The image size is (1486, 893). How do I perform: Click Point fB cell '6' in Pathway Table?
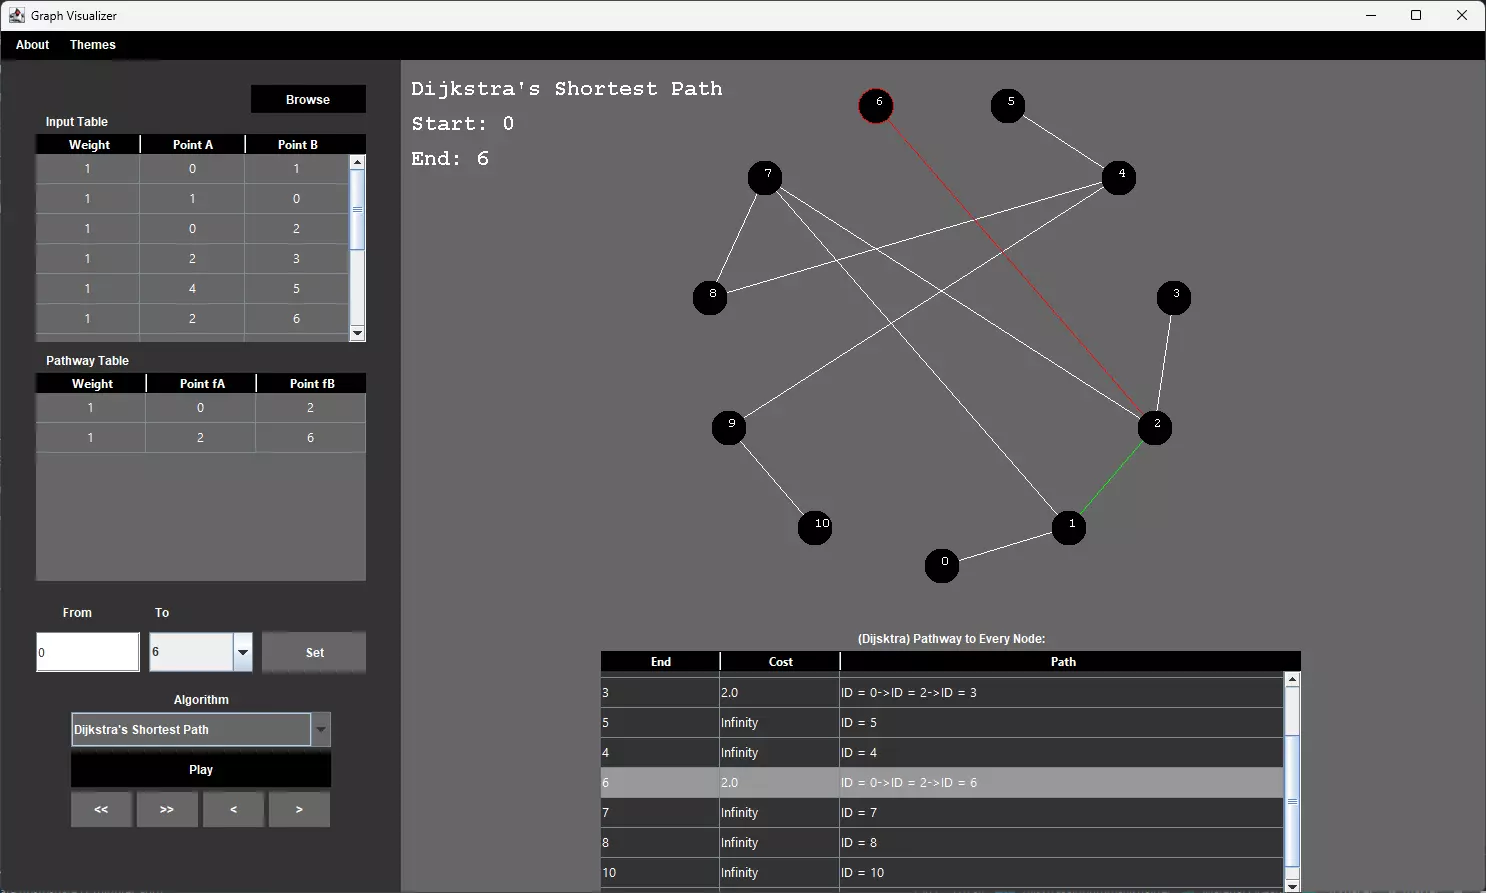(x=310, y=437)
